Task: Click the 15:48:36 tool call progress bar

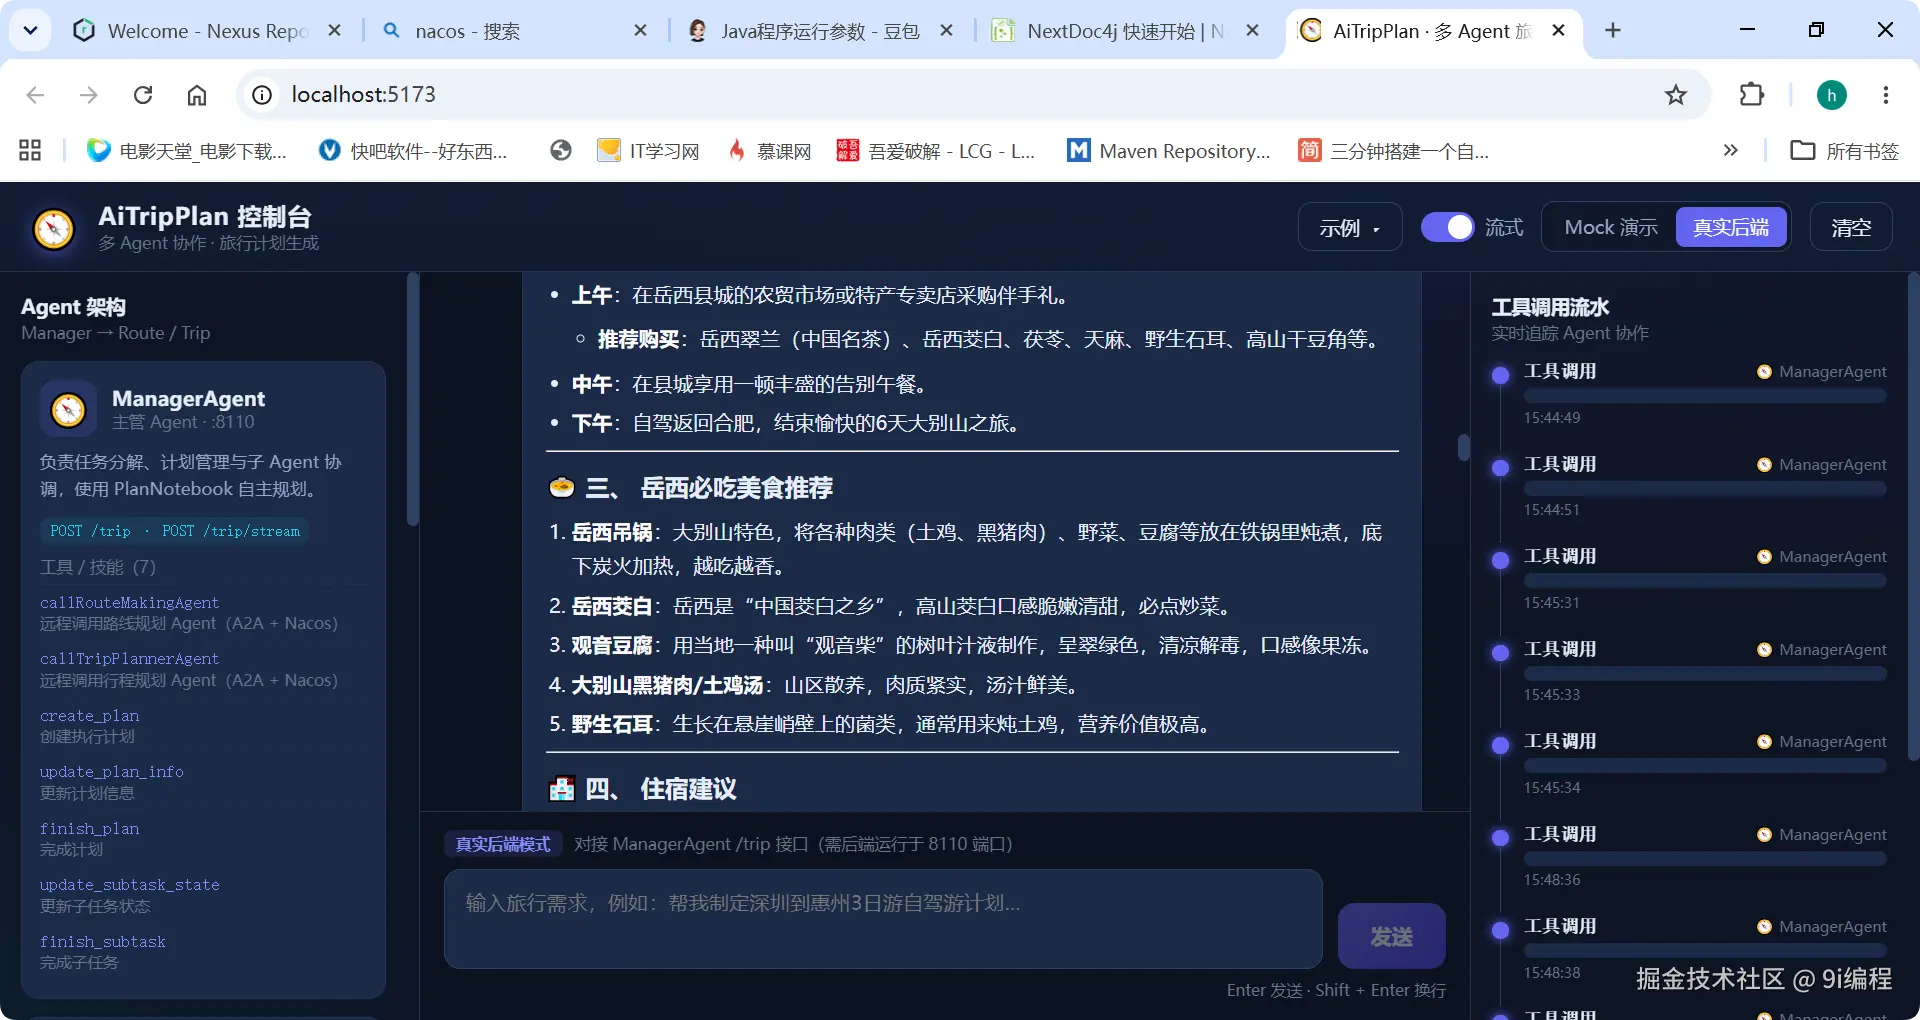Action: pos(1705,859)
